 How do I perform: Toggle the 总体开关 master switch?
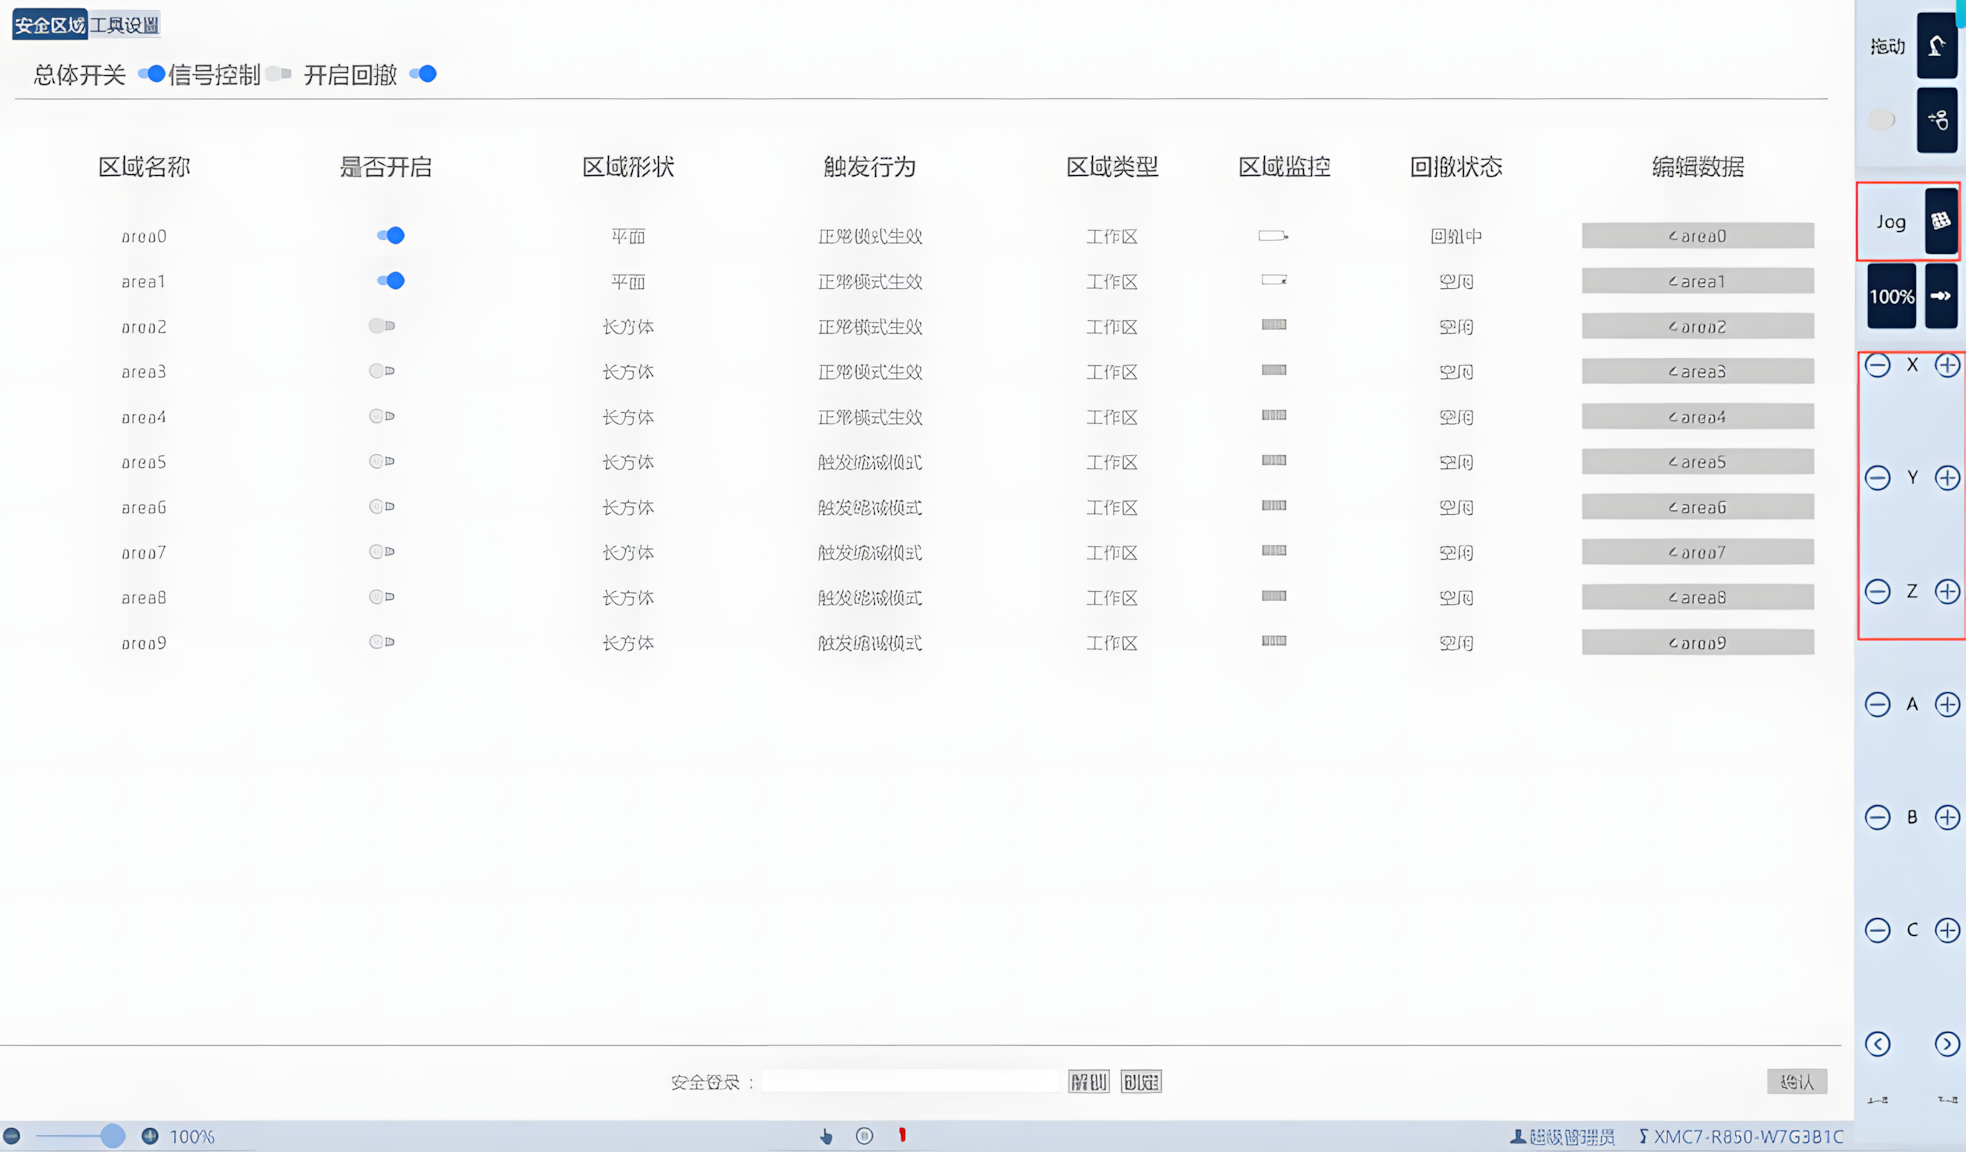(x=151, y=74)
